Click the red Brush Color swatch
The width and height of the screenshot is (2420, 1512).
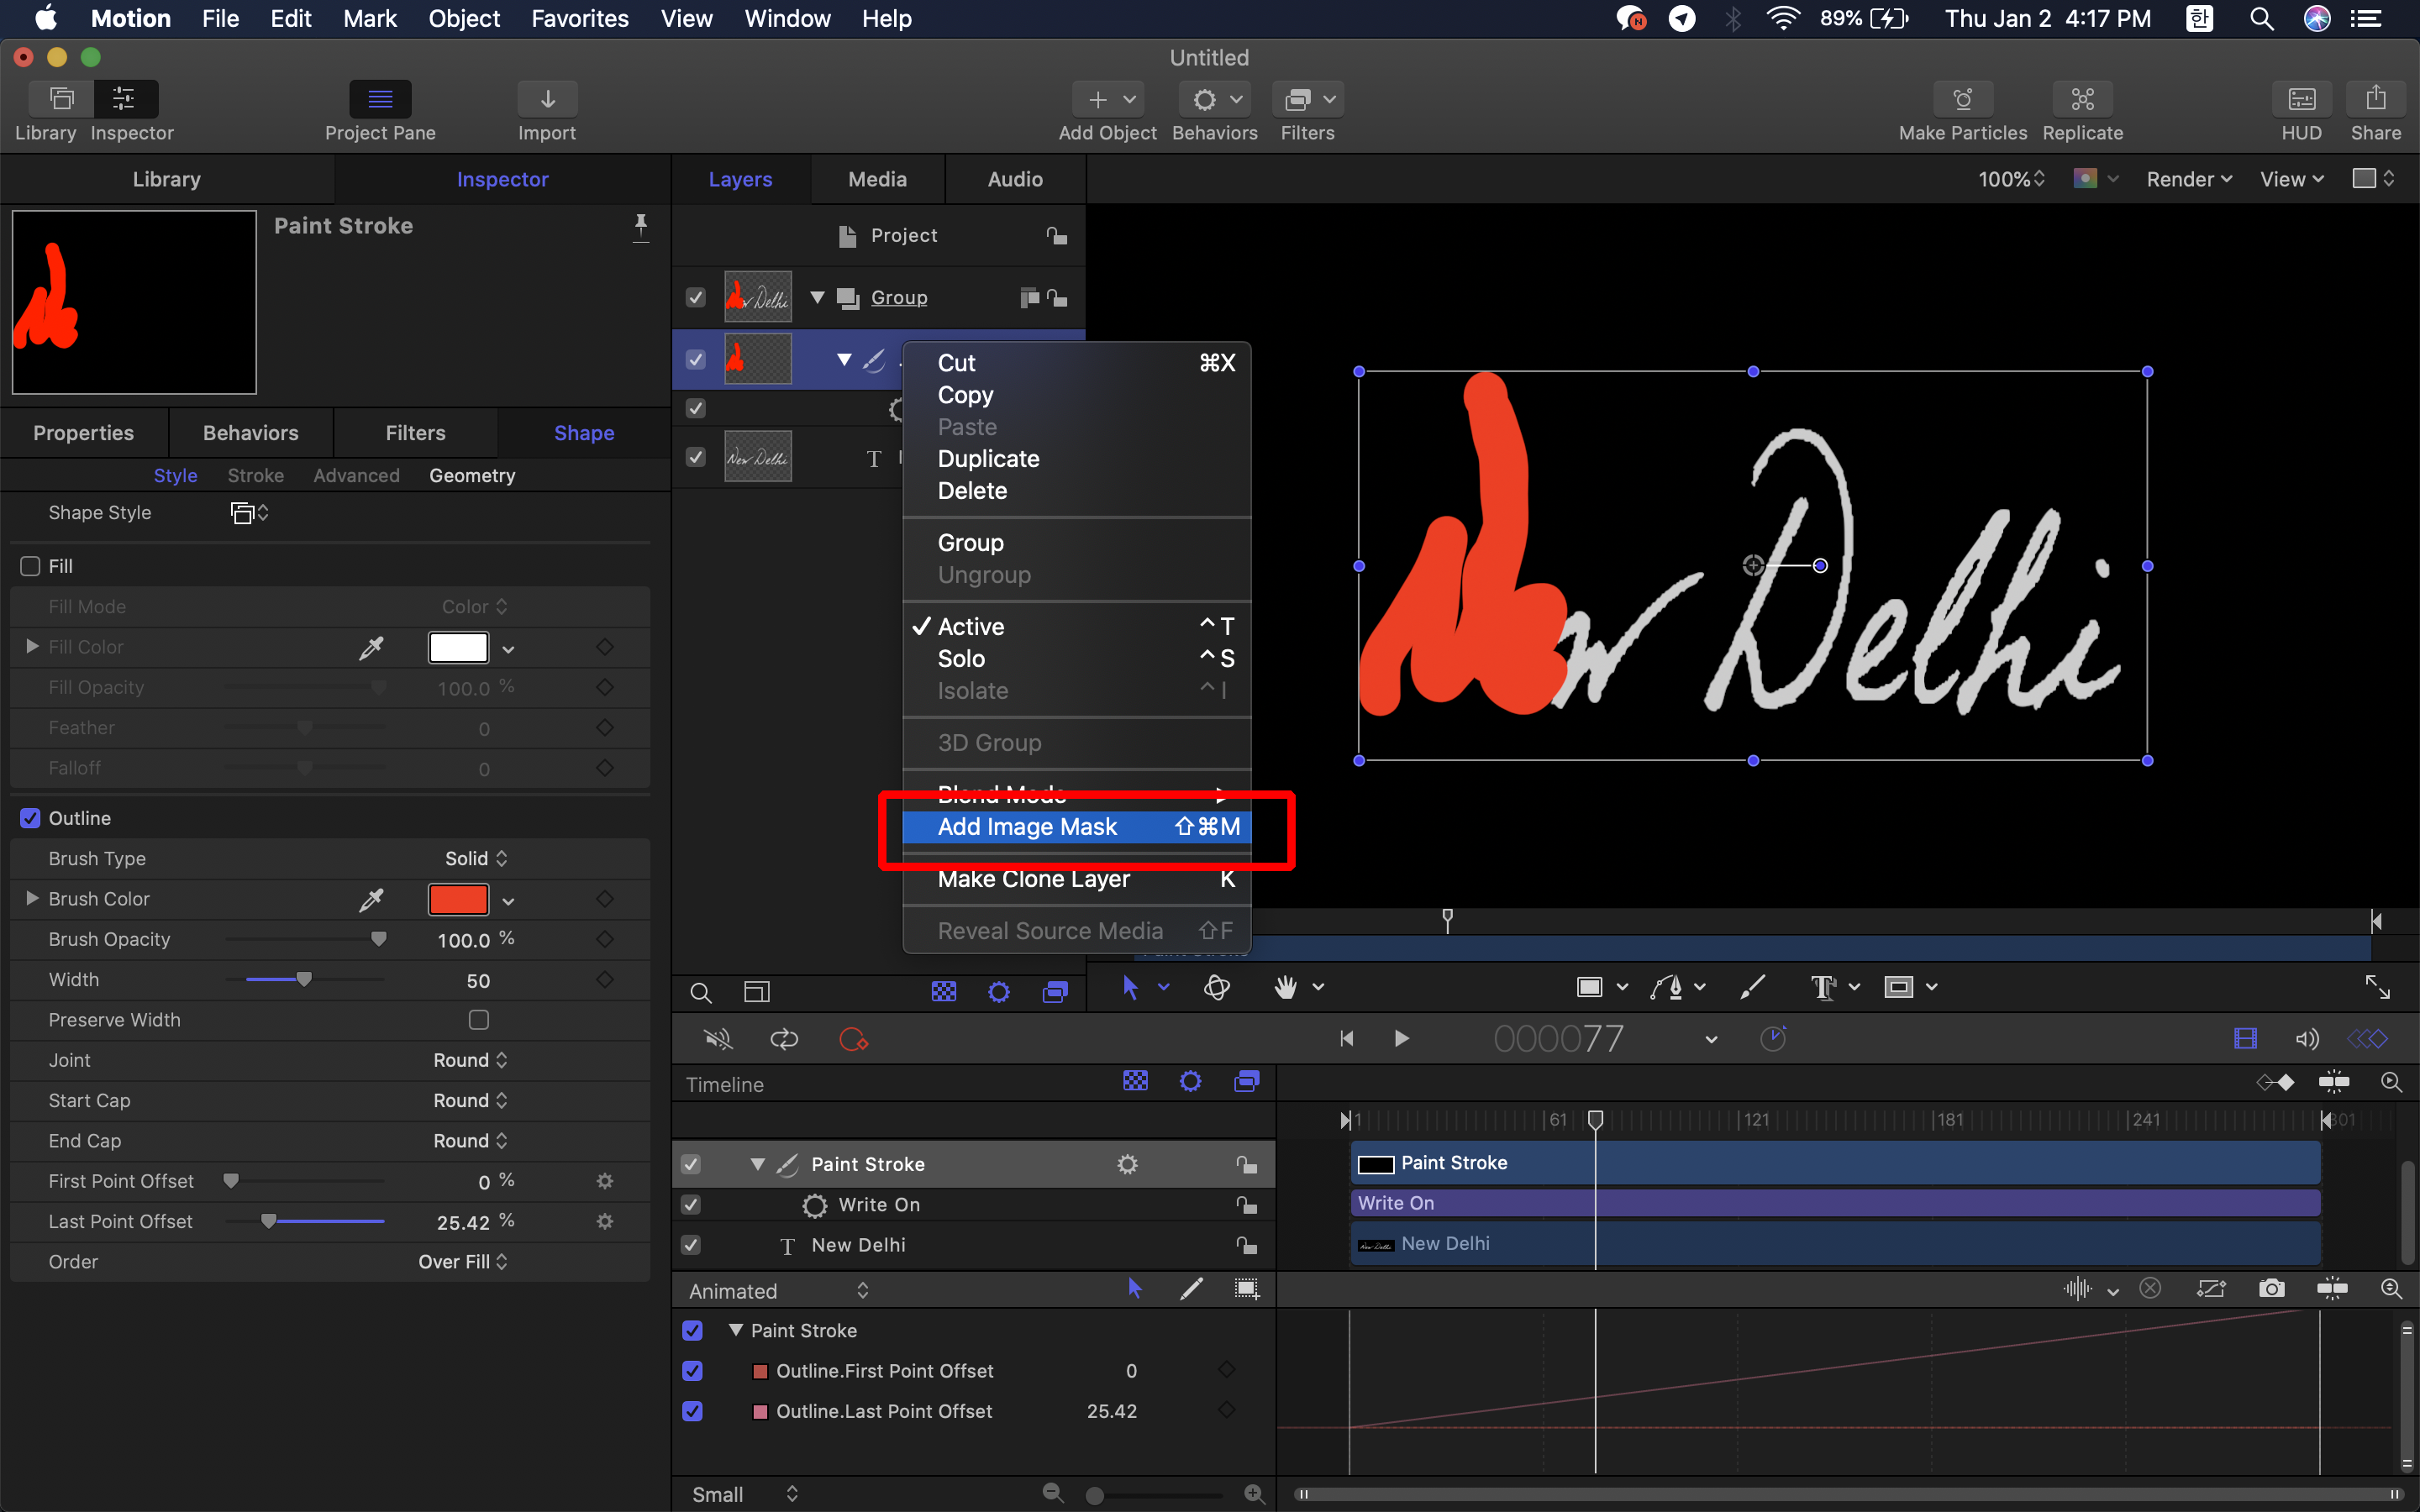tap(458, 899)
